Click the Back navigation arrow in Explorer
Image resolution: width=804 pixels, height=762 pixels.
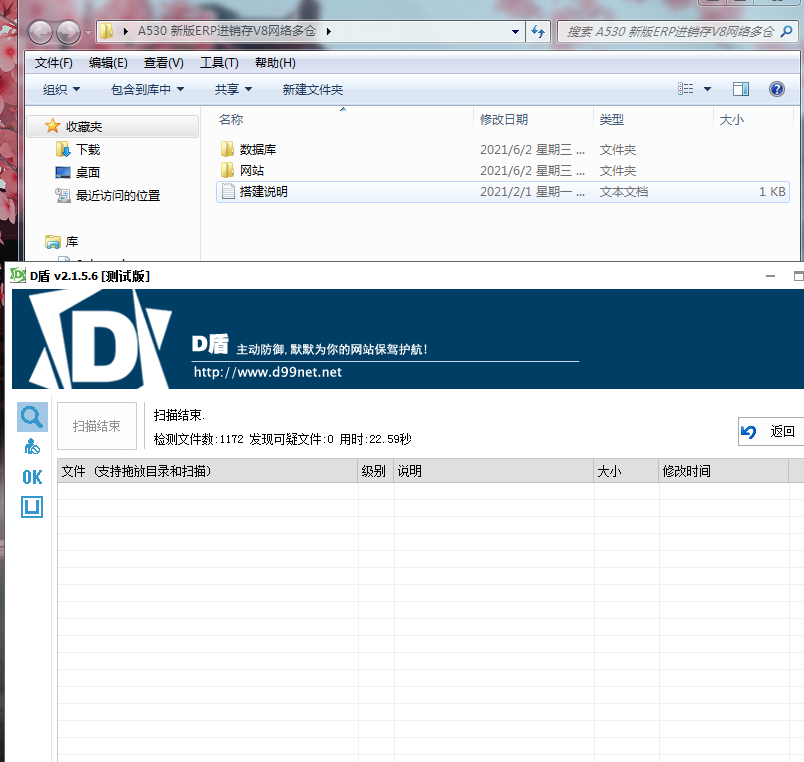[39, 31]
